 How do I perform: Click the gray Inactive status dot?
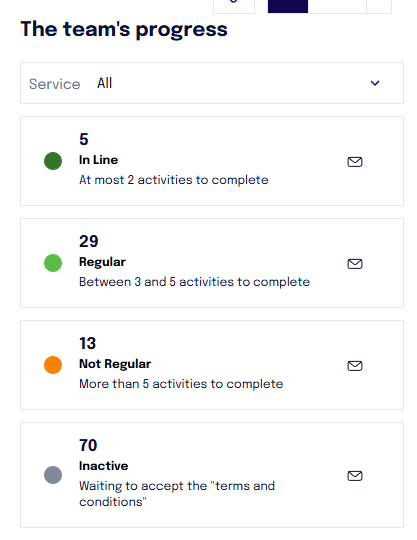tap(53, 475)
